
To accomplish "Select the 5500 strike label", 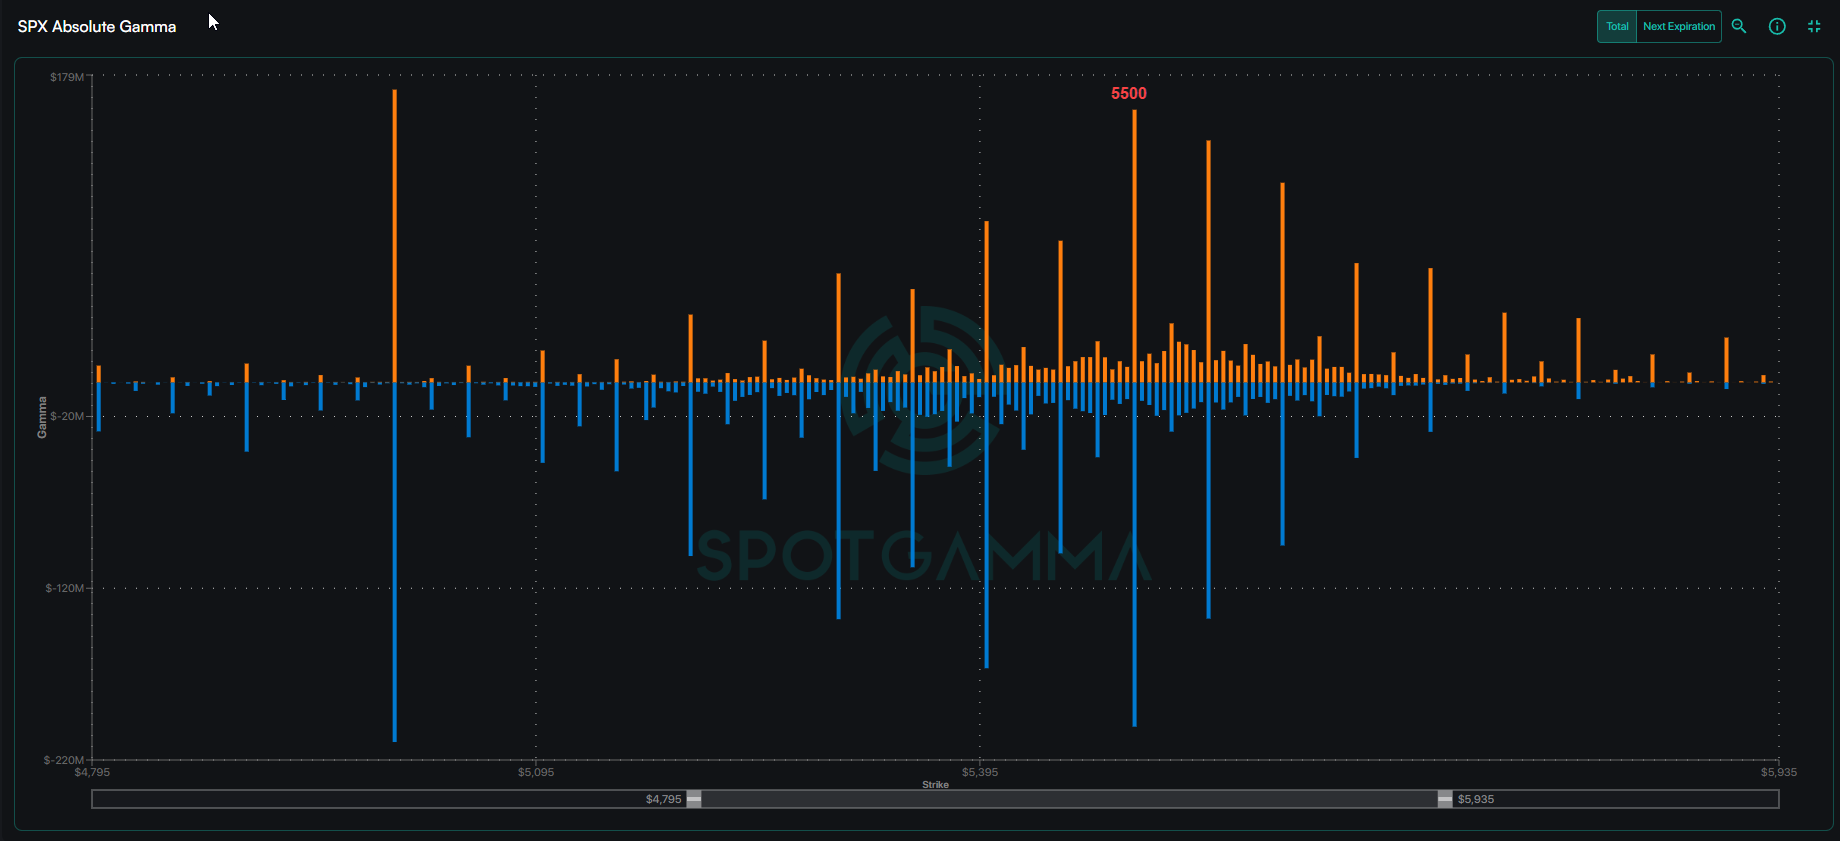I will pyautogui.click(x=1129, y=94).
